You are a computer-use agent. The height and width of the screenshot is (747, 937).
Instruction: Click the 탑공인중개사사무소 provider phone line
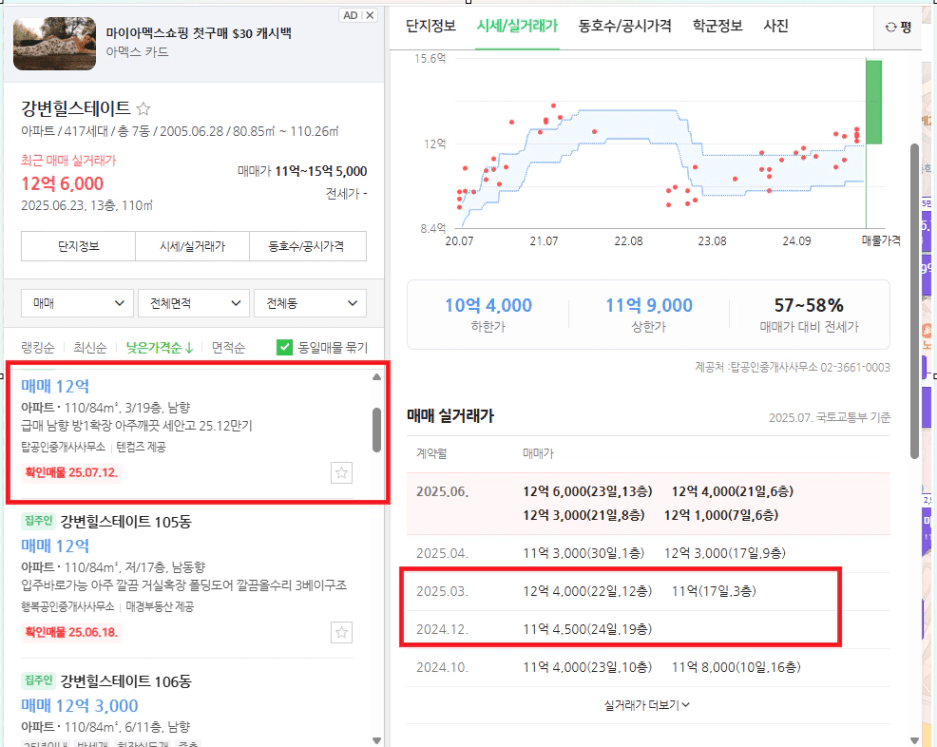tap(792, 368)
